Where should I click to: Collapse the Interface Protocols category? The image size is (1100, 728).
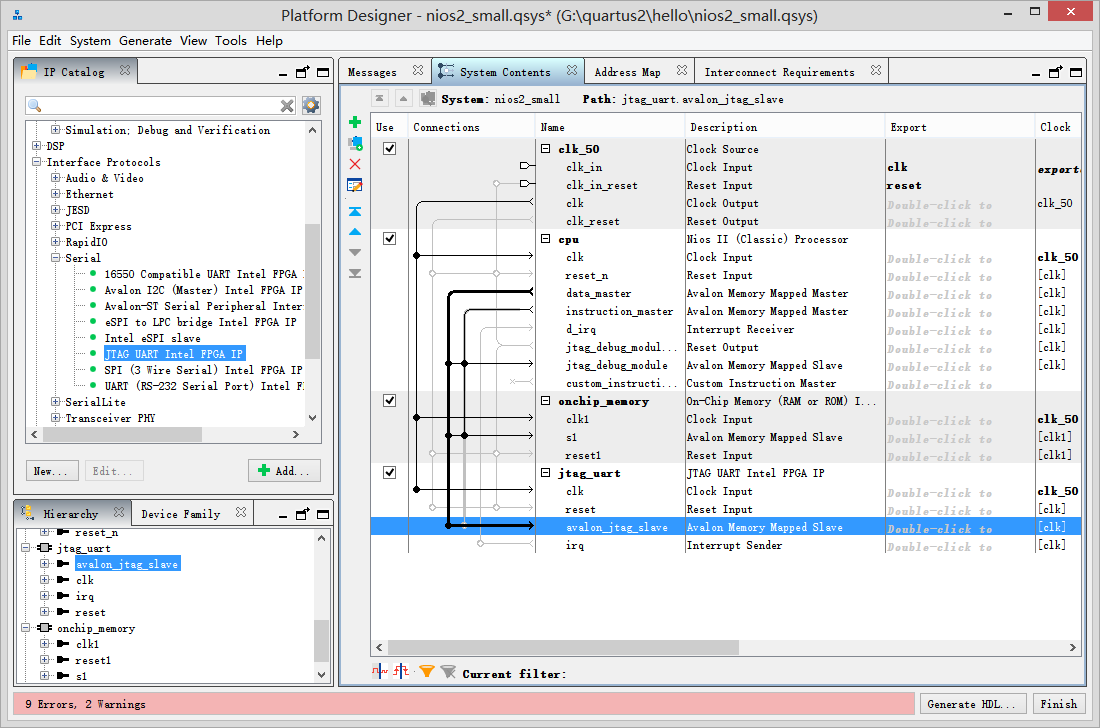(36, 162)
